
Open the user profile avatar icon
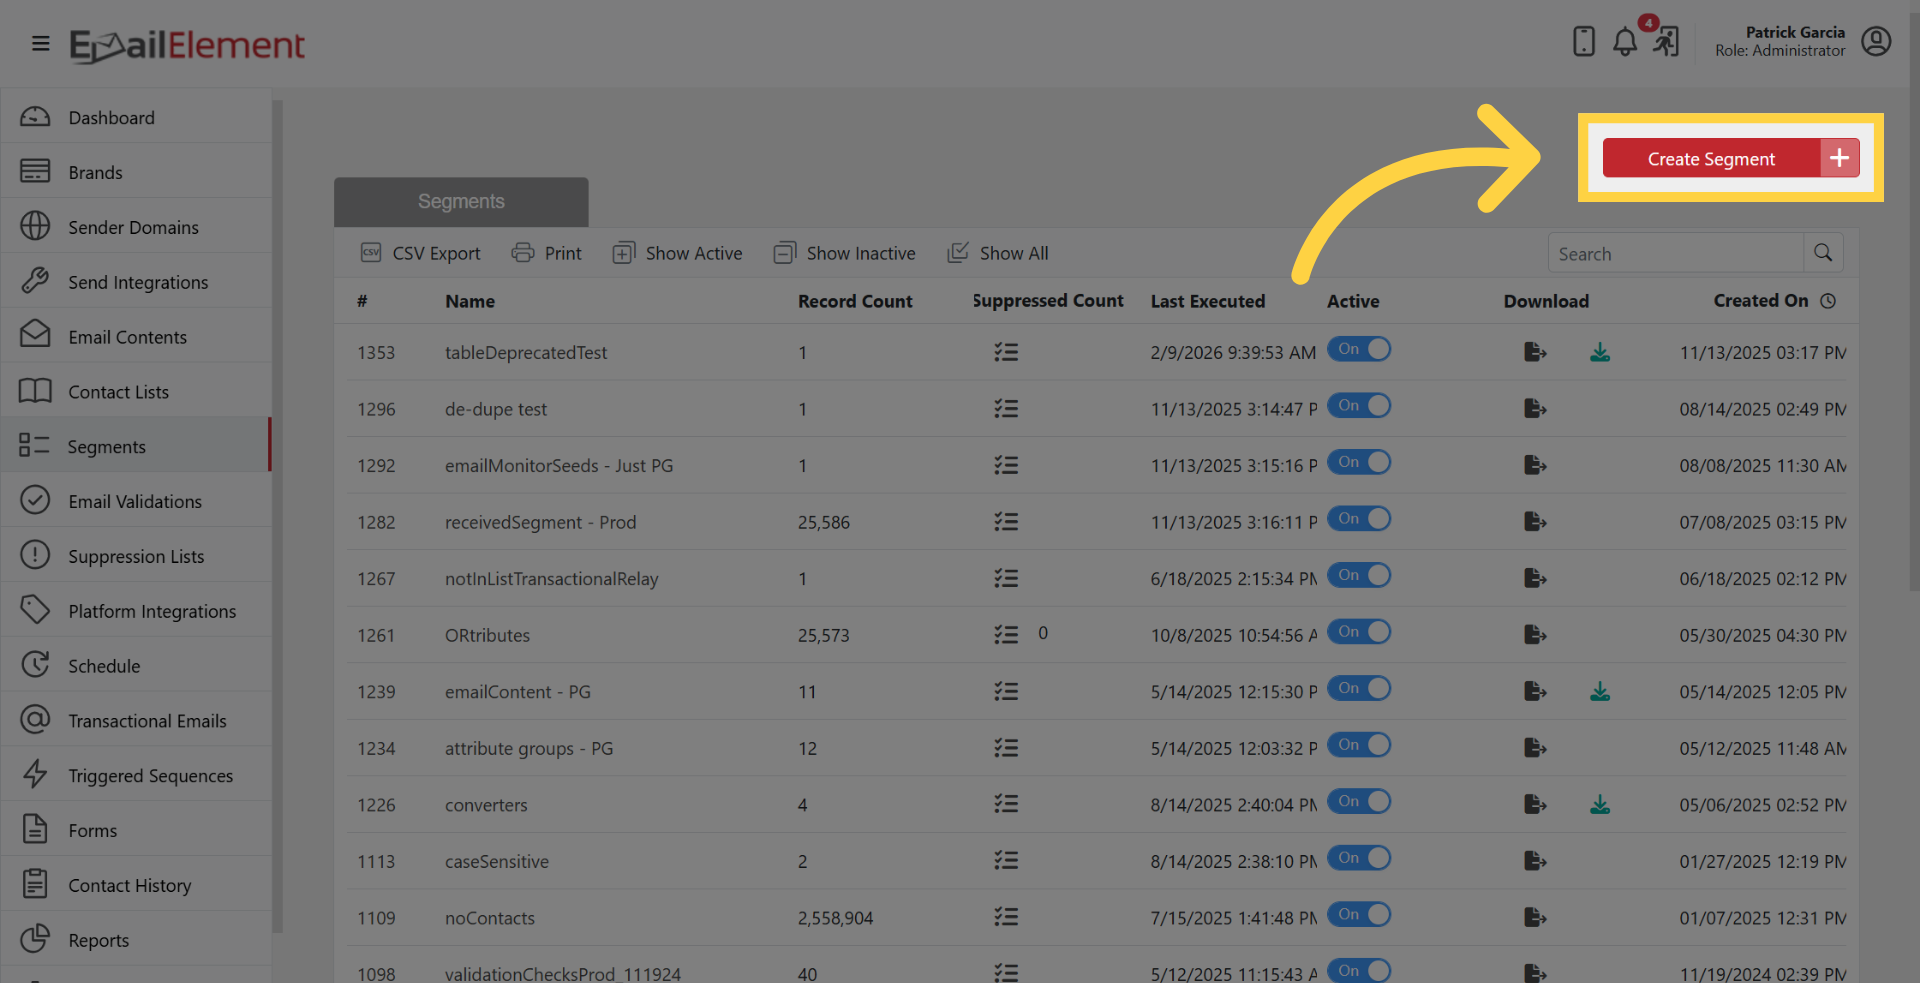[1876, 41]
